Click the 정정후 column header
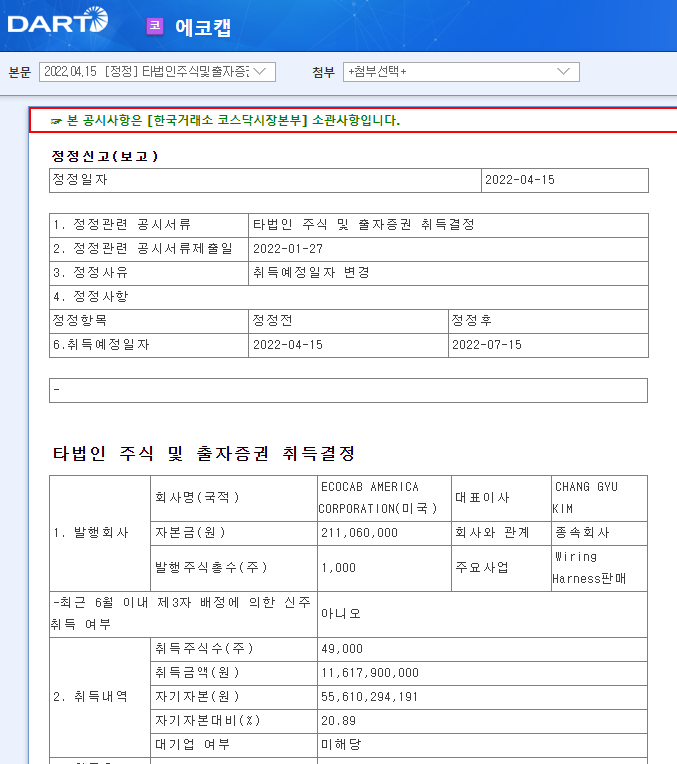This screenshot has height=764, width=677. (472, 320)
